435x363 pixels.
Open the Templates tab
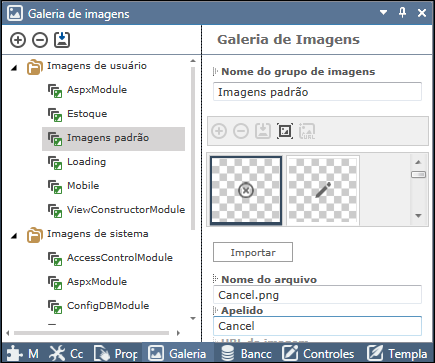[397, 354]
